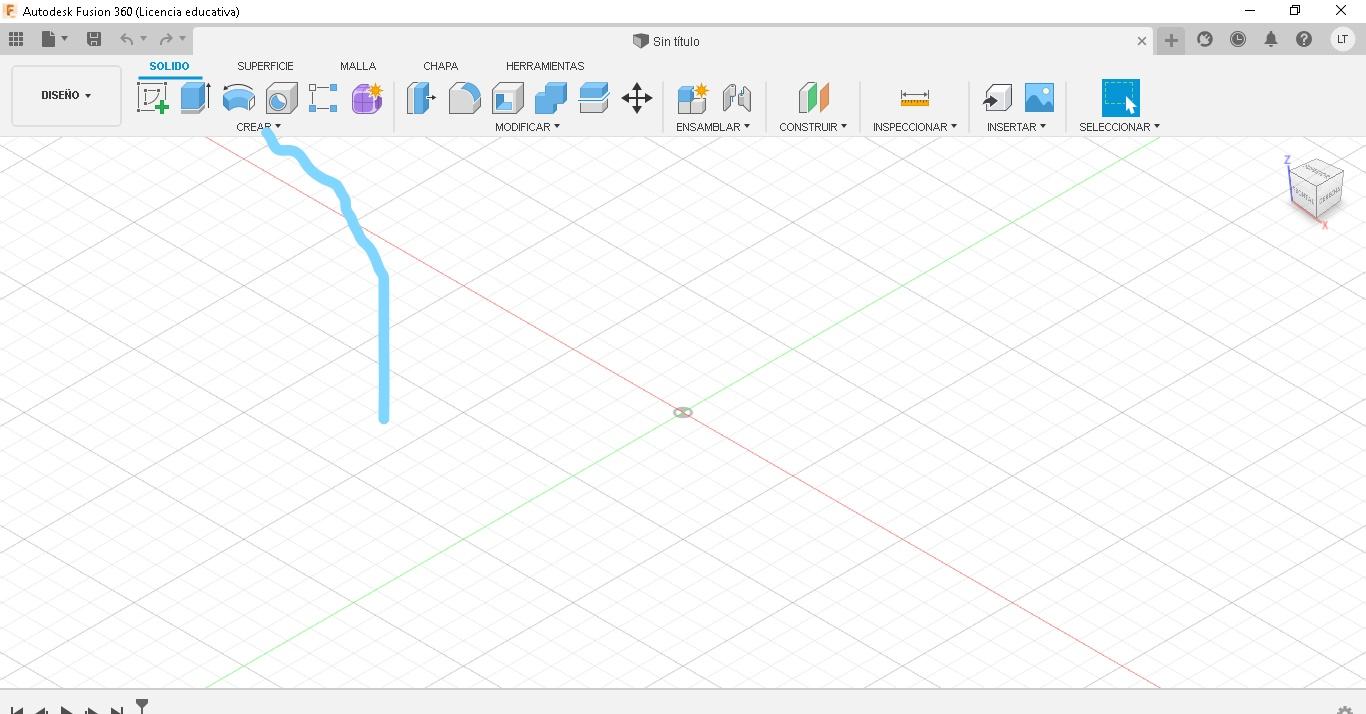Screen dimensions: 1366x714
Task: Open the Help question mark icon
Action: (x=1304, y=39)
